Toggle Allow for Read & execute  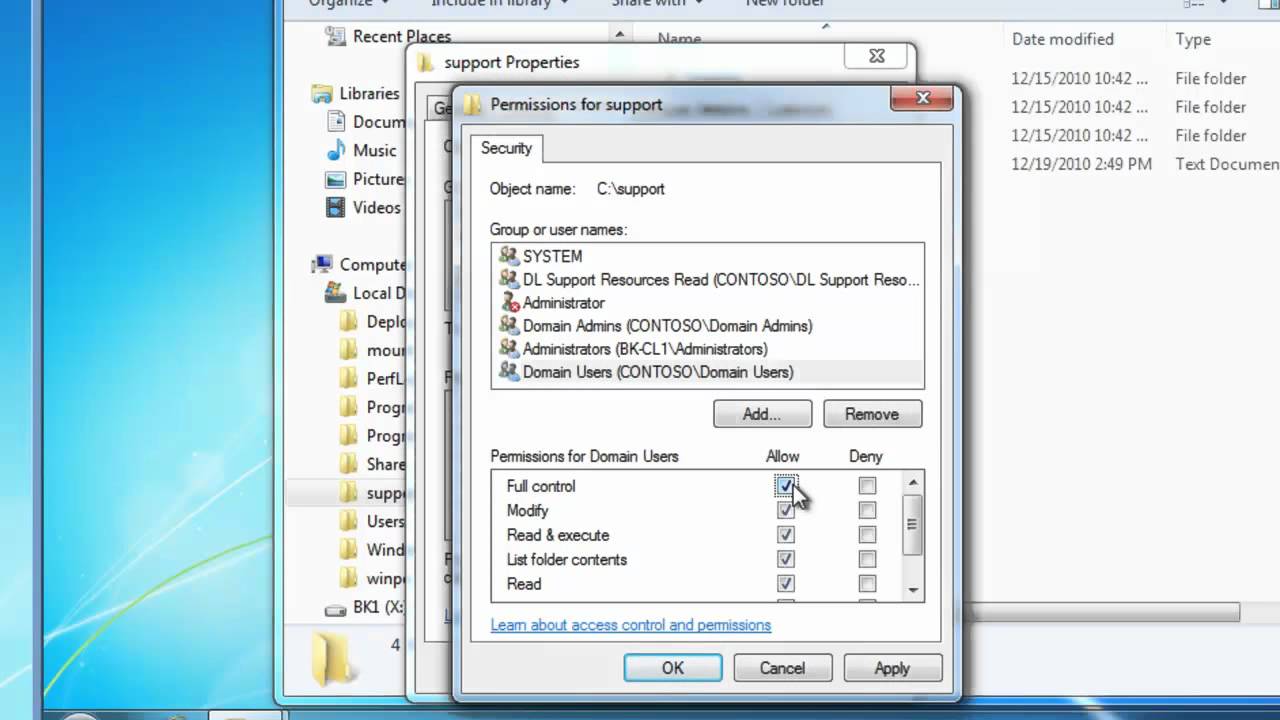pos(786,535)
